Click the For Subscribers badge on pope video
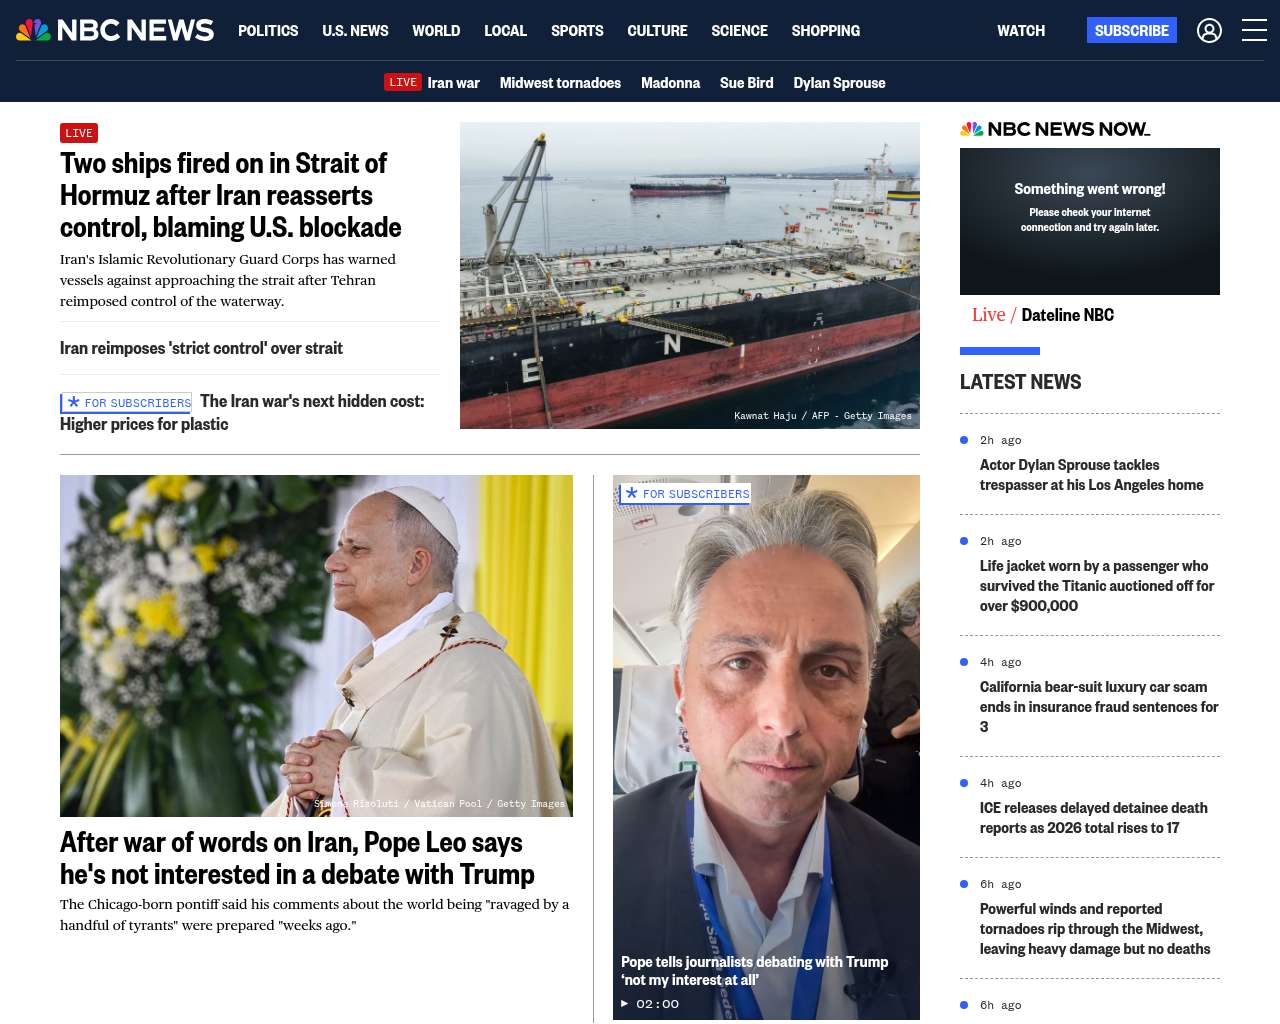 pos(686,494)
